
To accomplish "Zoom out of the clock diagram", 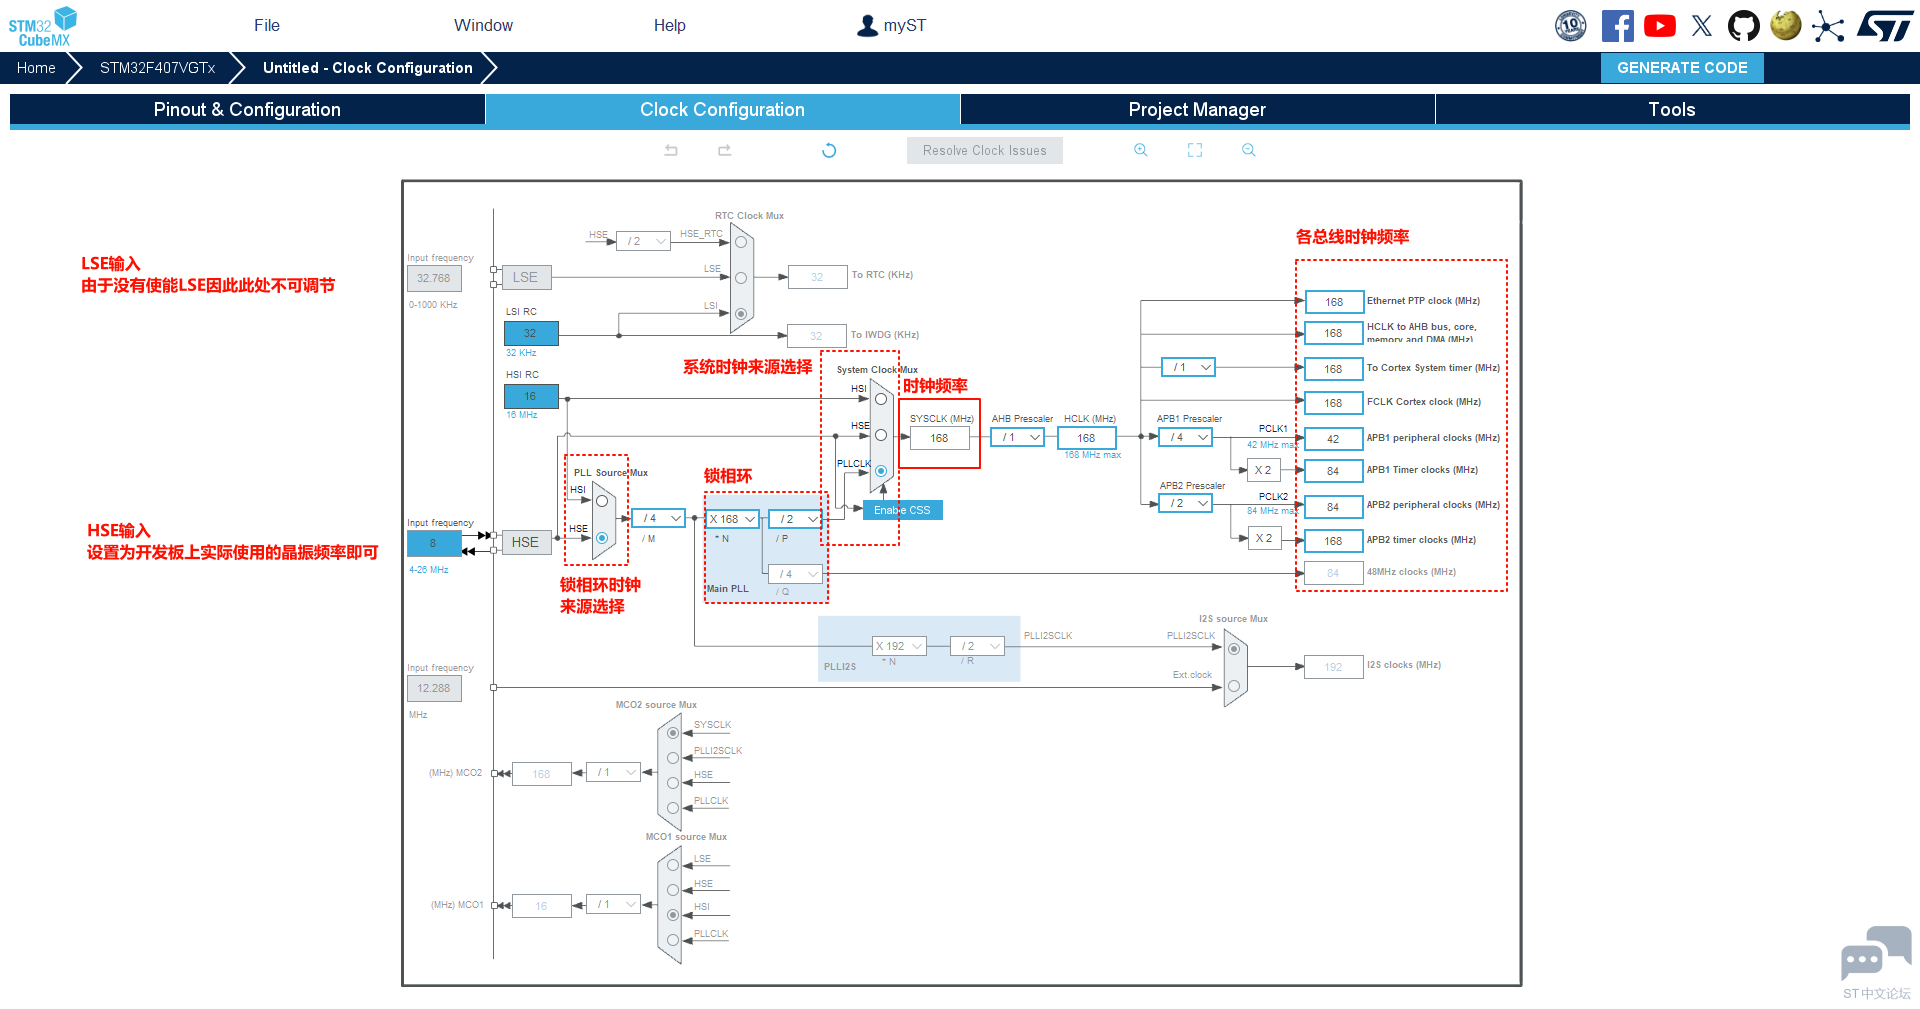I will coord(1249,150).
